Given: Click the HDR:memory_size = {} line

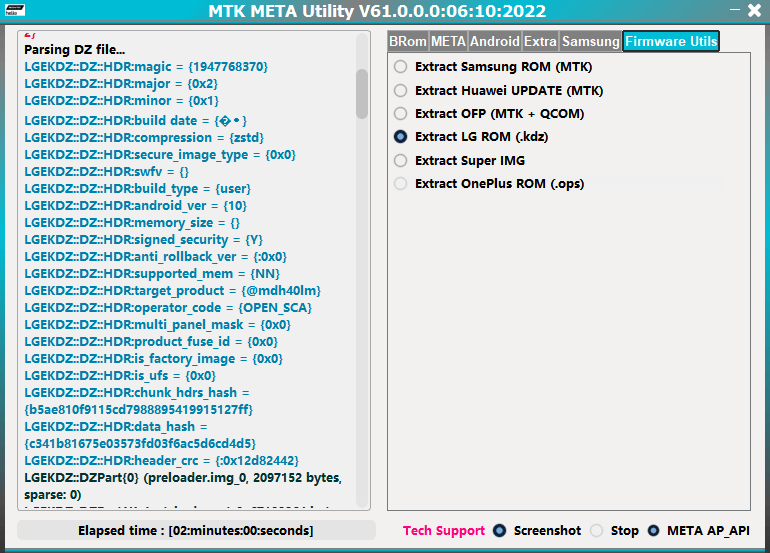Looking at the screenshot, I should (x=132, y=223).
